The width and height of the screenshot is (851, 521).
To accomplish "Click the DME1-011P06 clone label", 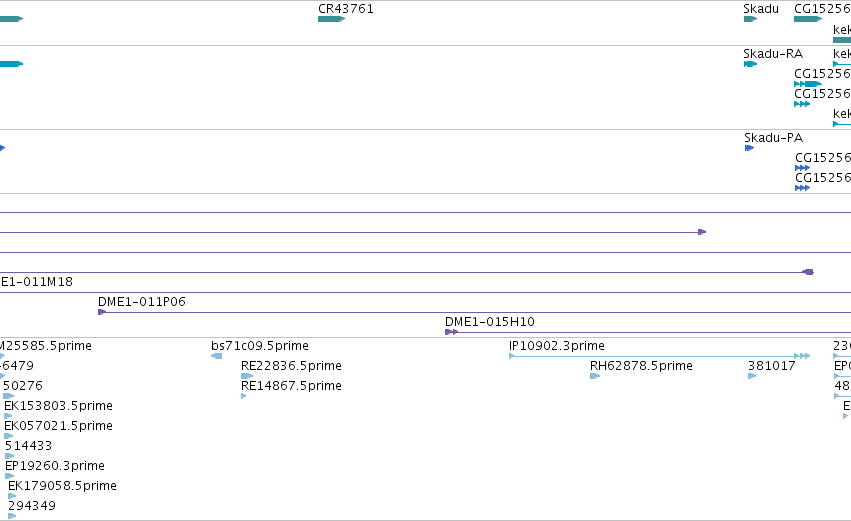I will [x=142, y=302].
